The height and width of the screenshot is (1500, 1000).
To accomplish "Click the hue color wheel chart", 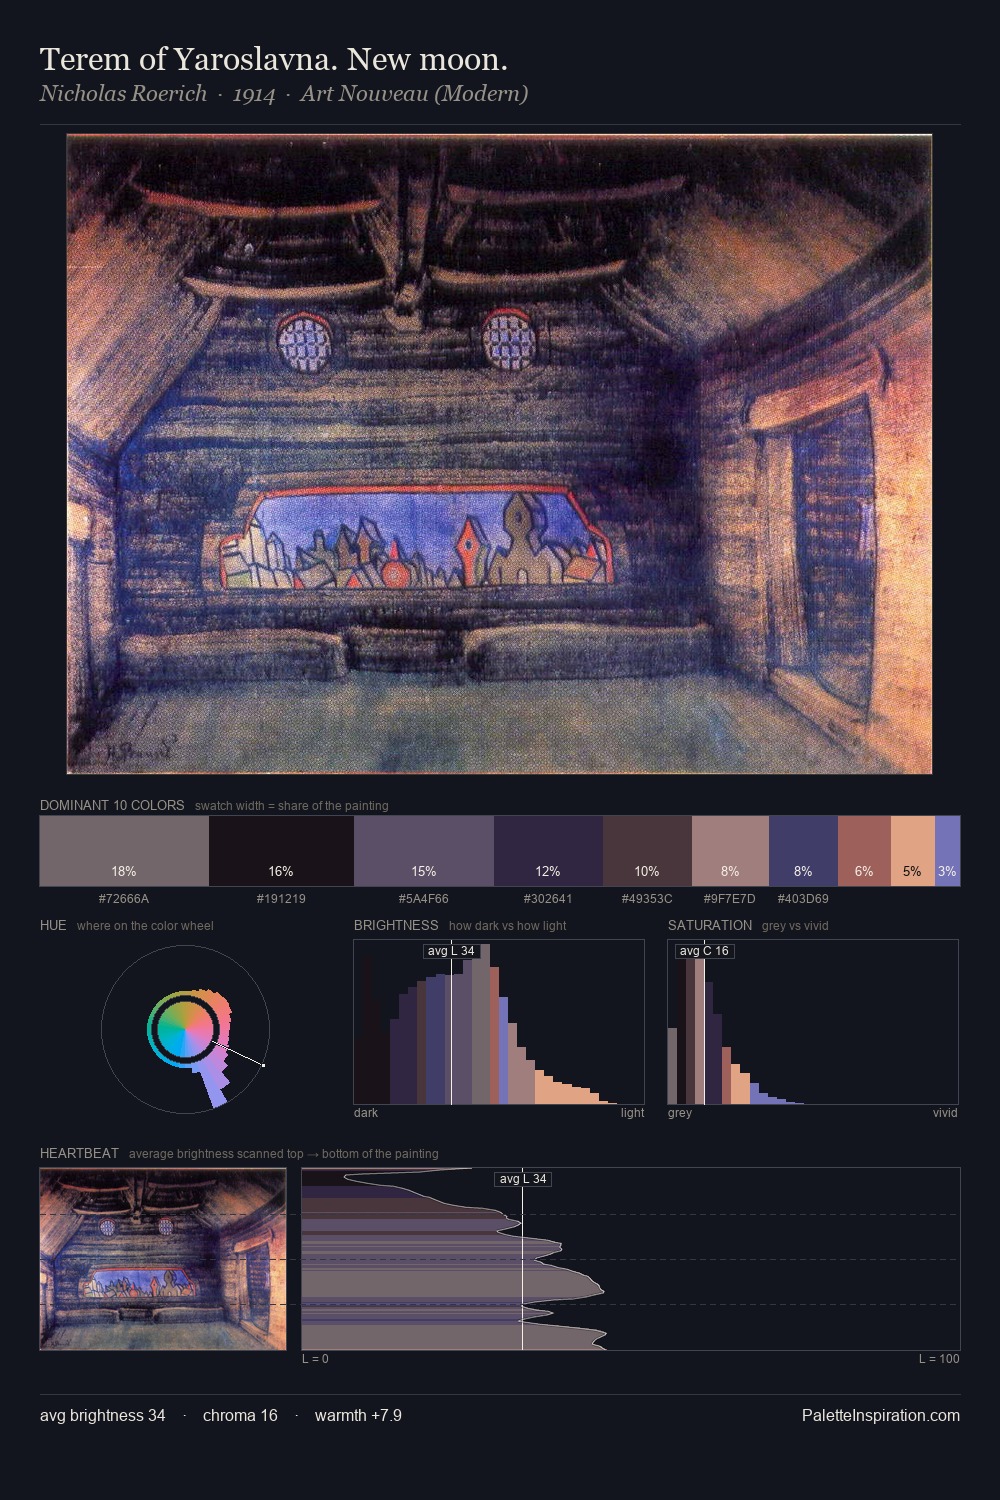I will tap(185, 1029).
